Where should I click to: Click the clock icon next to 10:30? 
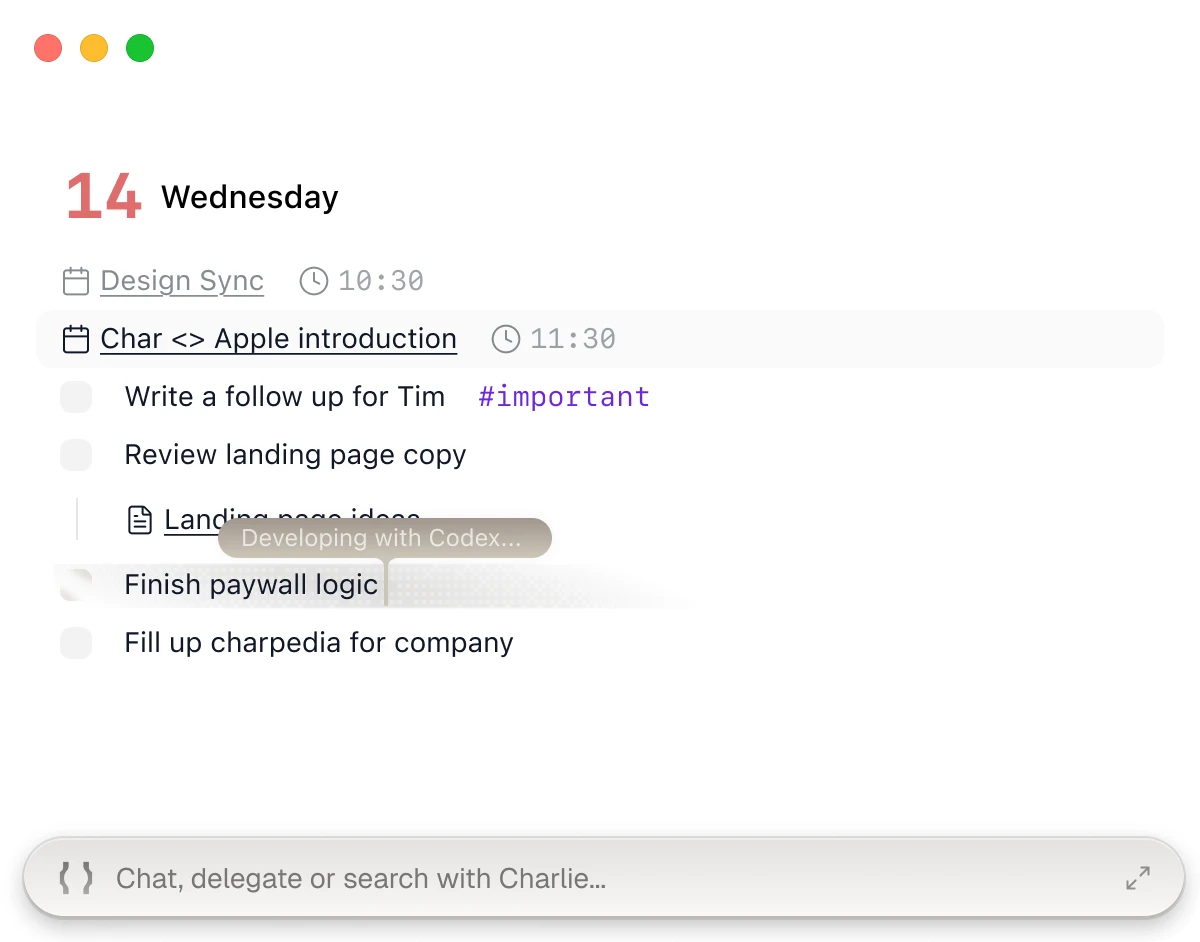[x=314, y=281]
